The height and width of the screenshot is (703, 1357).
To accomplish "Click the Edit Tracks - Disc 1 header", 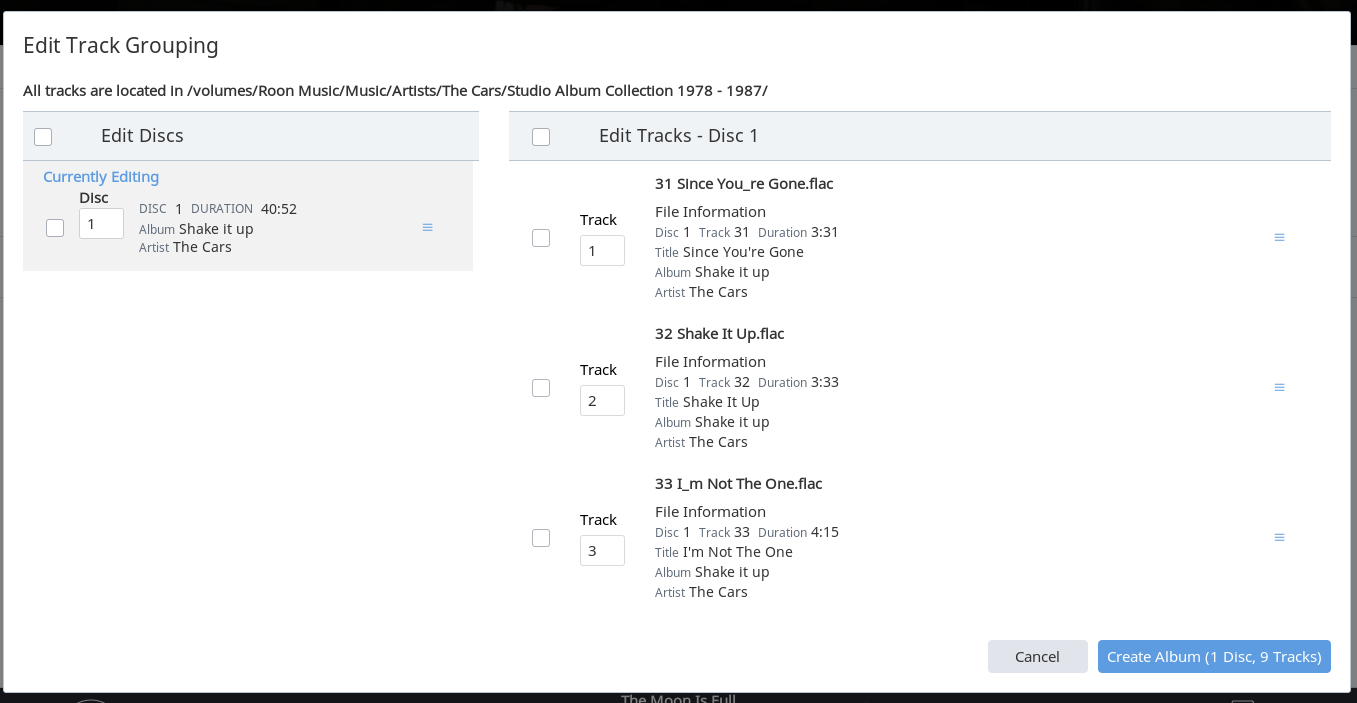I will 678,136.
